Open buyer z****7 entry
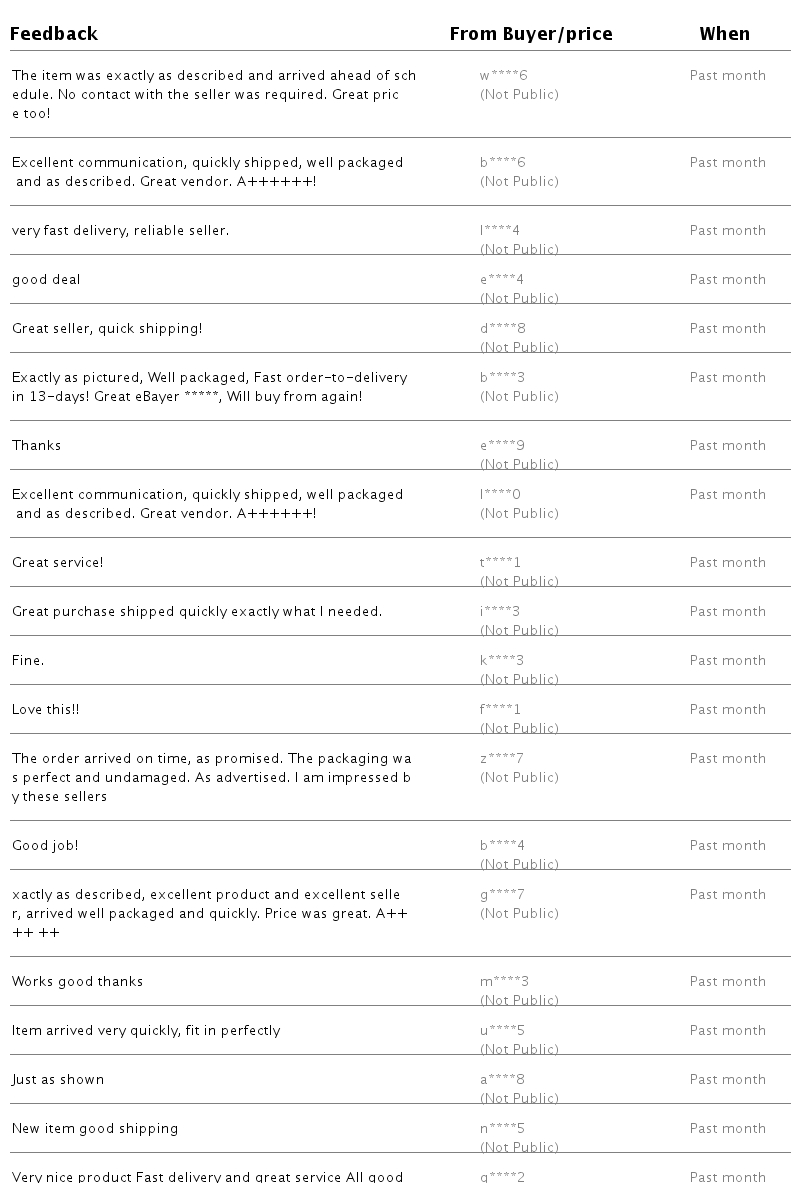Image resolution: width=800 pixels, height=1183 pixels. pos(502,758)
